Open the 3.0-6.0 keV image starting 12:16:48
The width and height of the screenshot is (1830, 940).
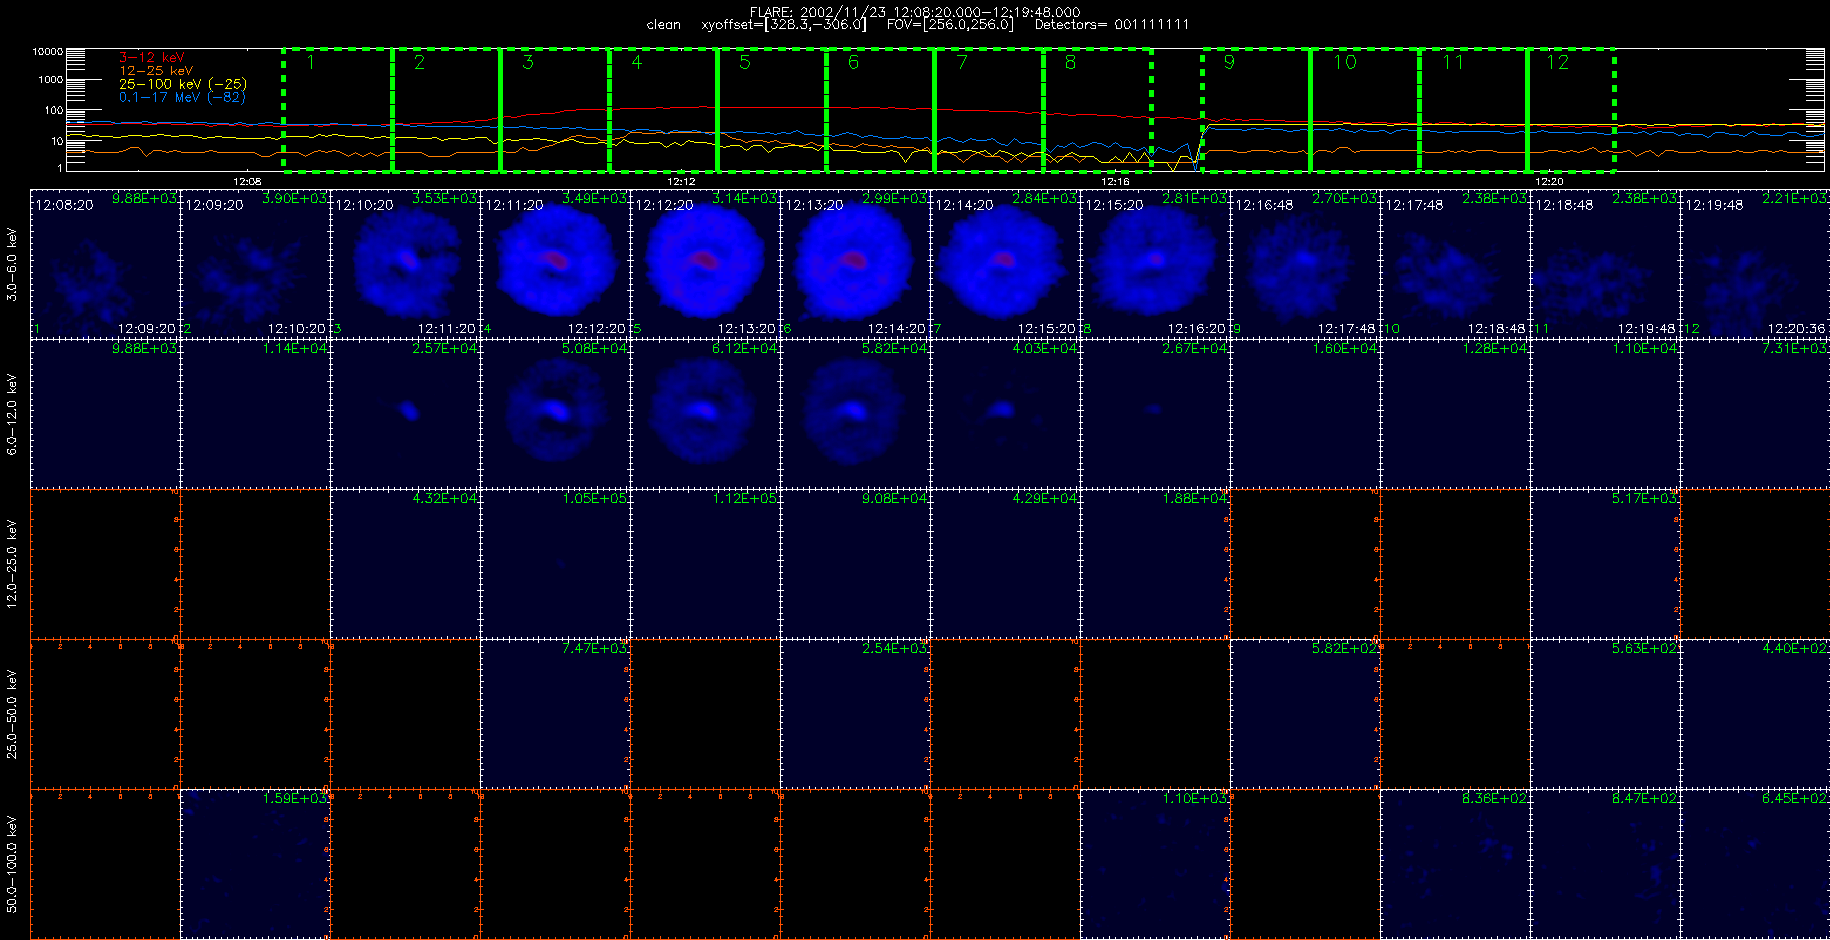click(x=1305, y=264)
